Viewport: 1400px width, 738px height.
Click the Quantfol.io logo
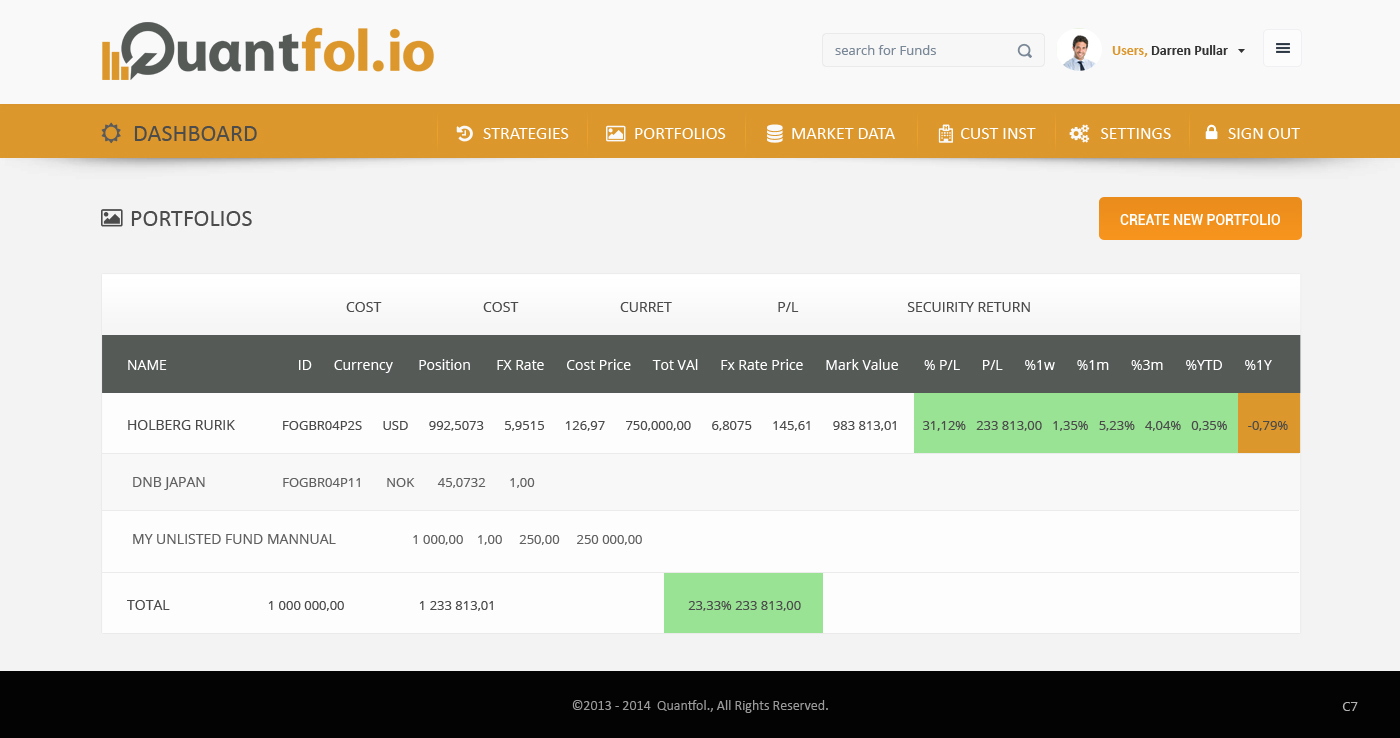268,51
